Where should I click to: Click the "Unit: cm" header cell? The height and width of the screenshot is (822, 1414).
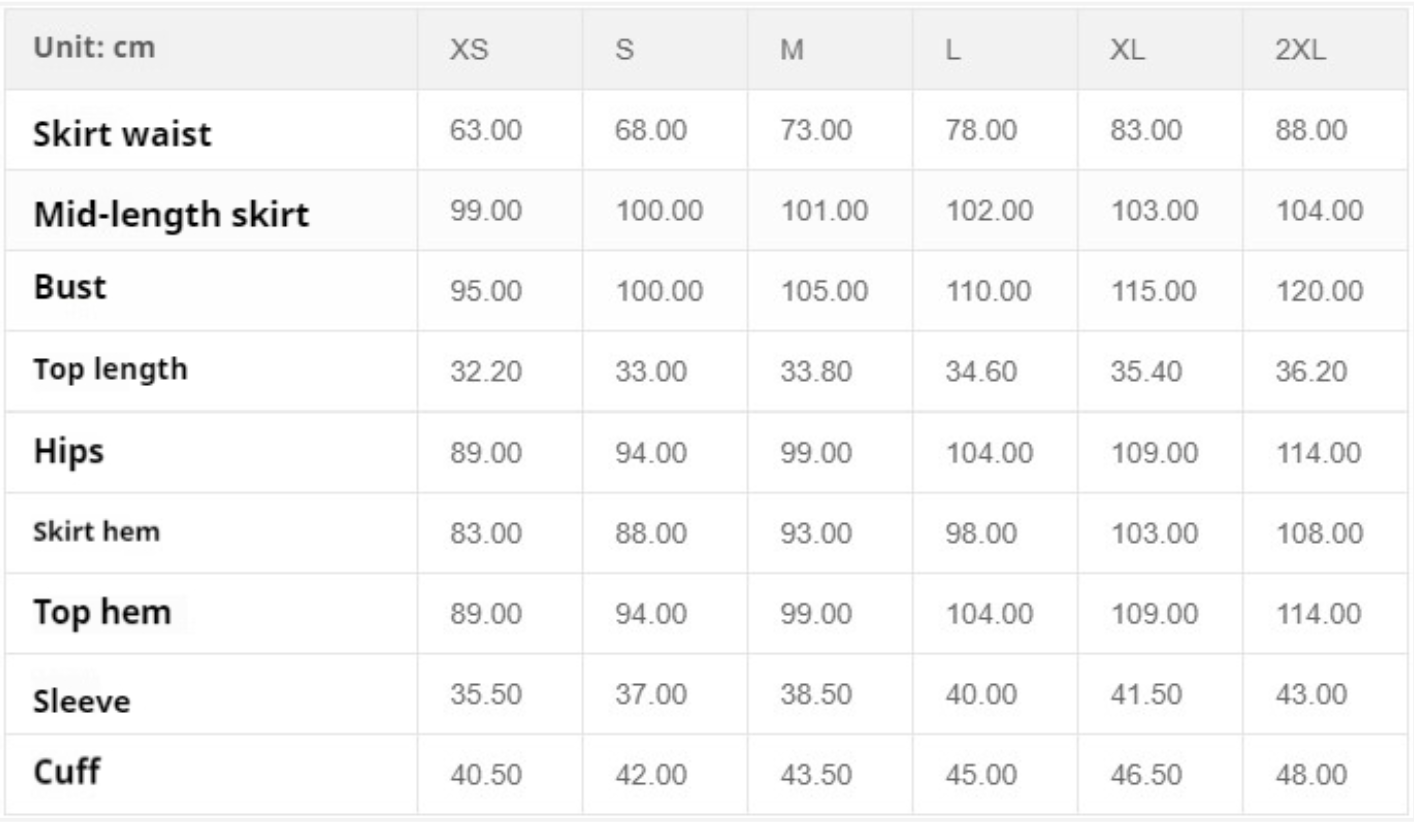coord(95,48)
